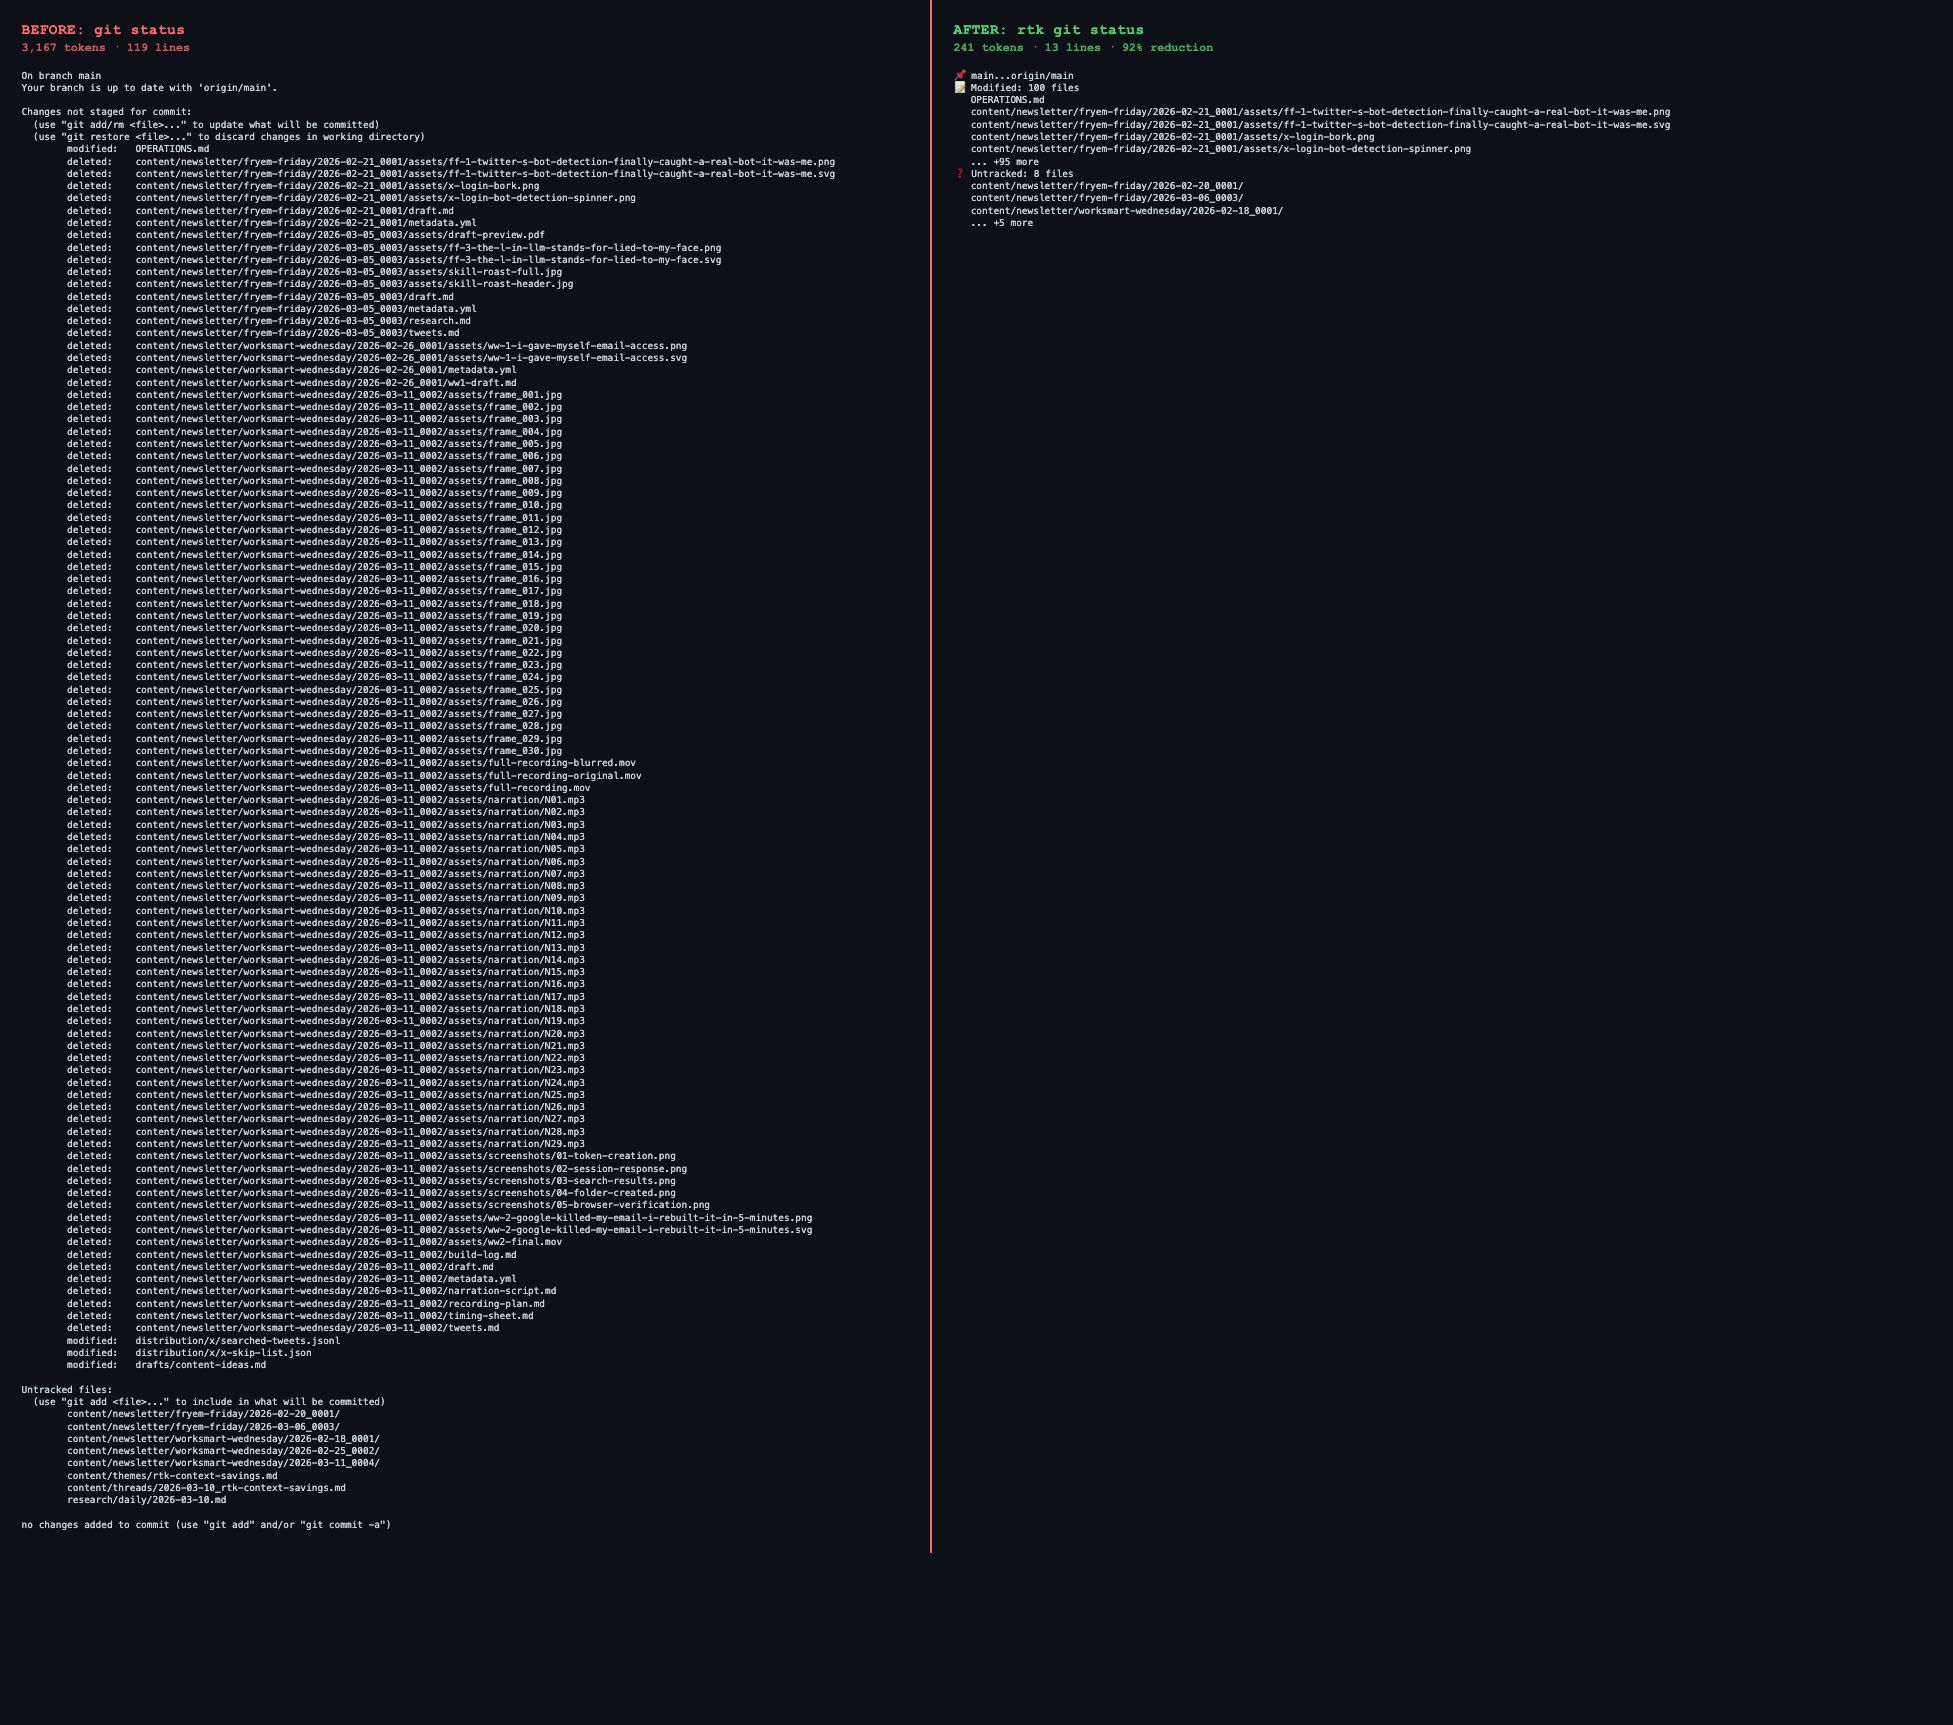Click the 'Untracked files:' heading on left
Image resolution: width=1953 pixels, height=1725 pixels.
coord(67,1390)
